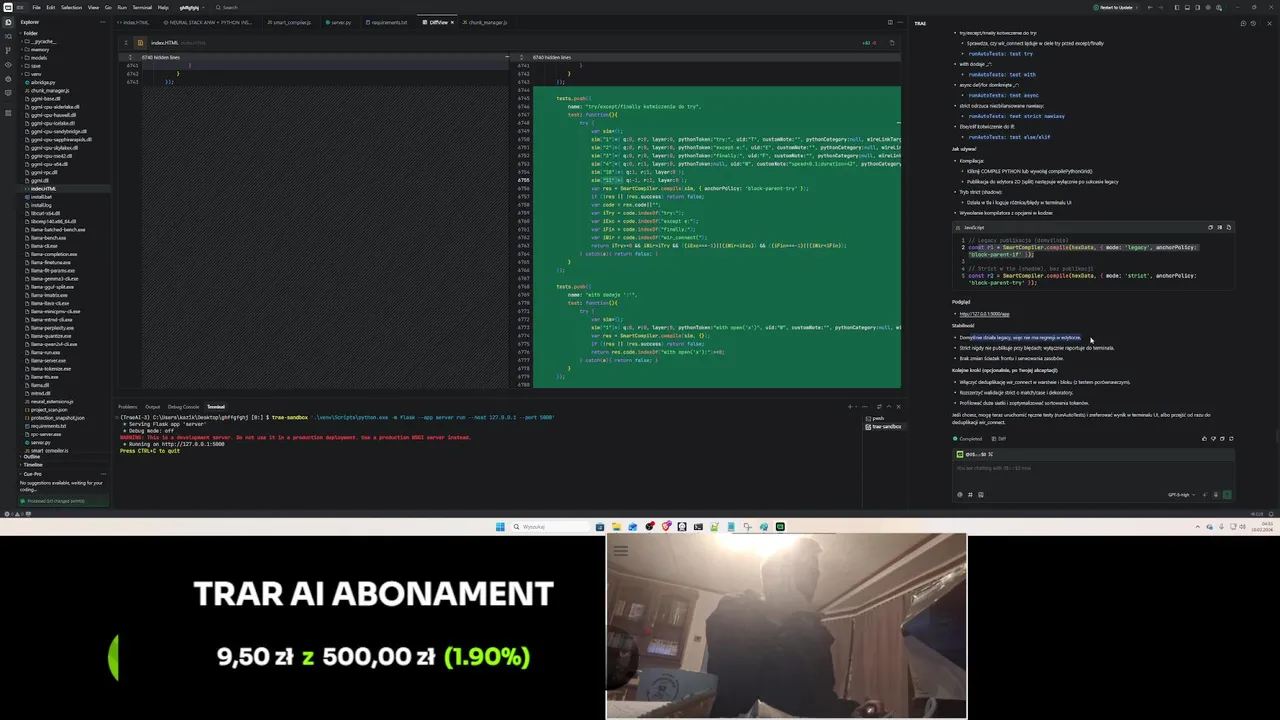Open the Search view in activity bar
1280x720 pixels.
[7, 35]
